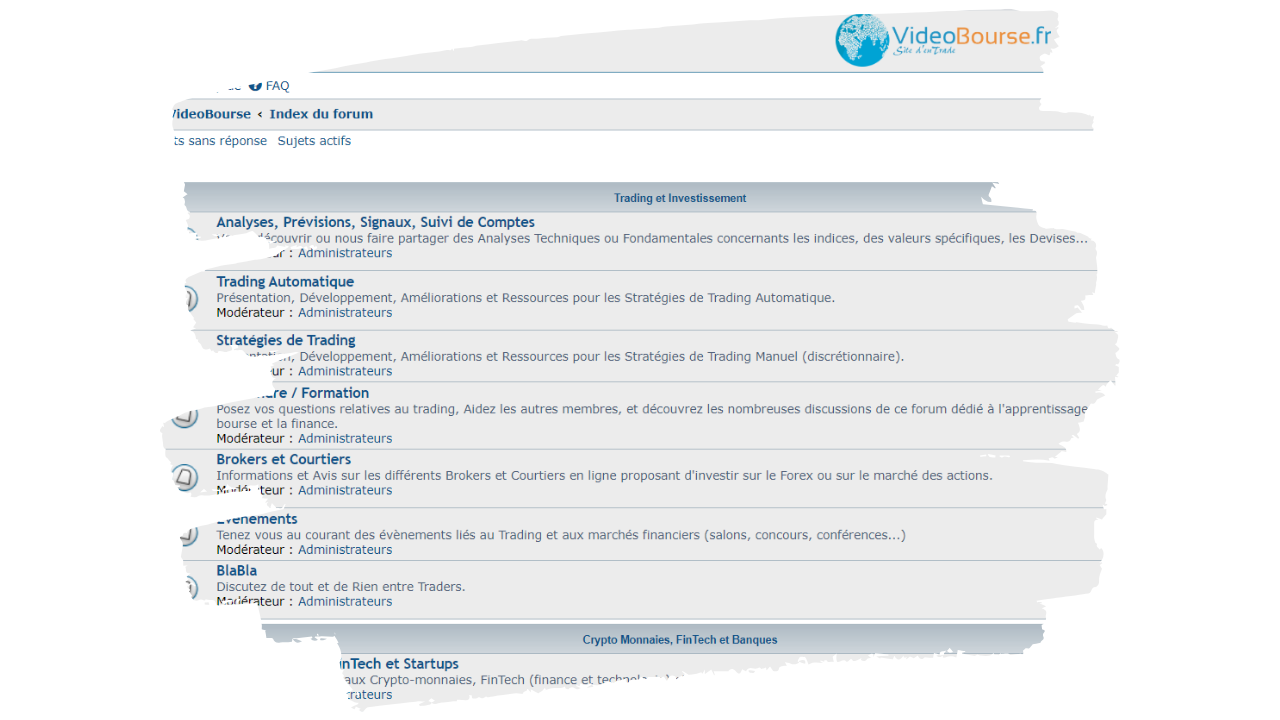Click Administrateurs under Brokers et Courtiers
The width and height of the screenshot is (1280, 720).
pos(345,490)
